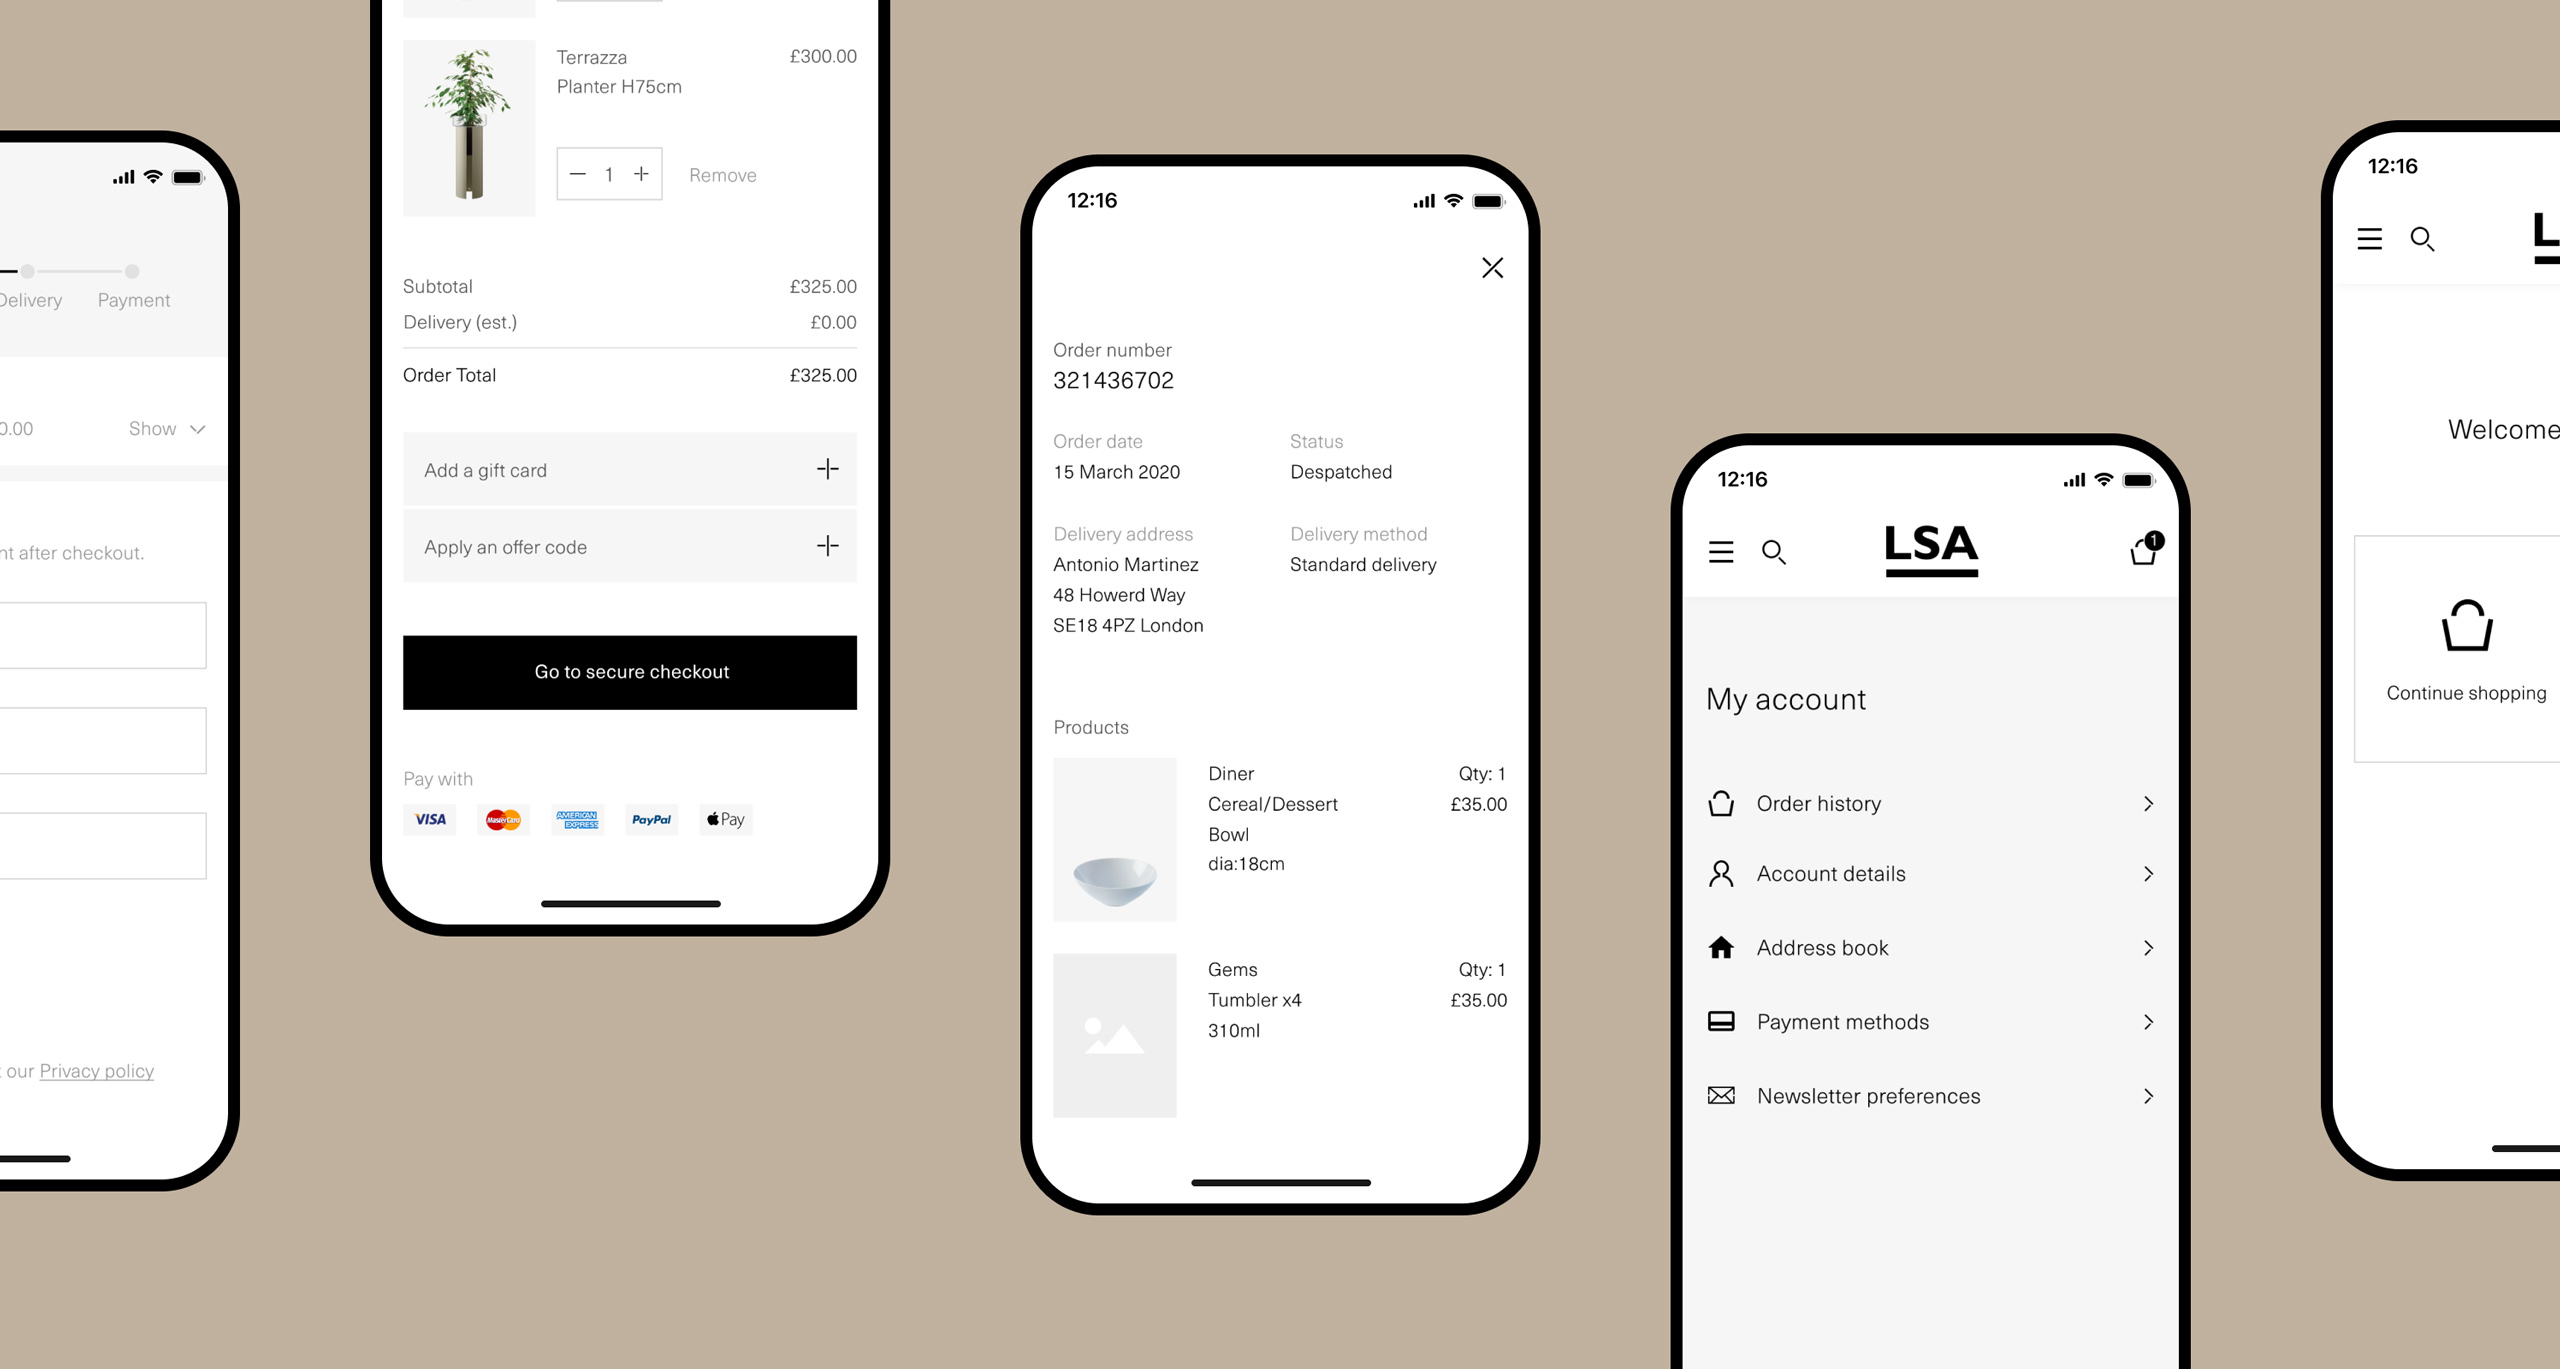Click the order history icon
This screenshot has width=2560, height=1369.
click(x=1722, y=802)
